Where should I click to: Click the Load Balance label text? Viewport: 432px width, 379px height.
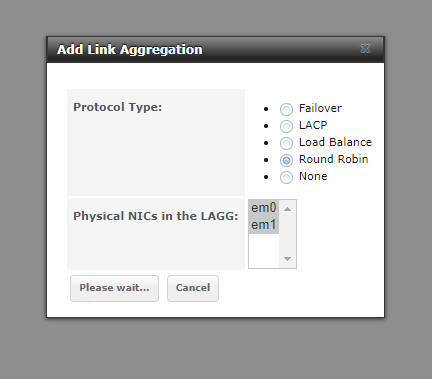click(x=335, y=142)
